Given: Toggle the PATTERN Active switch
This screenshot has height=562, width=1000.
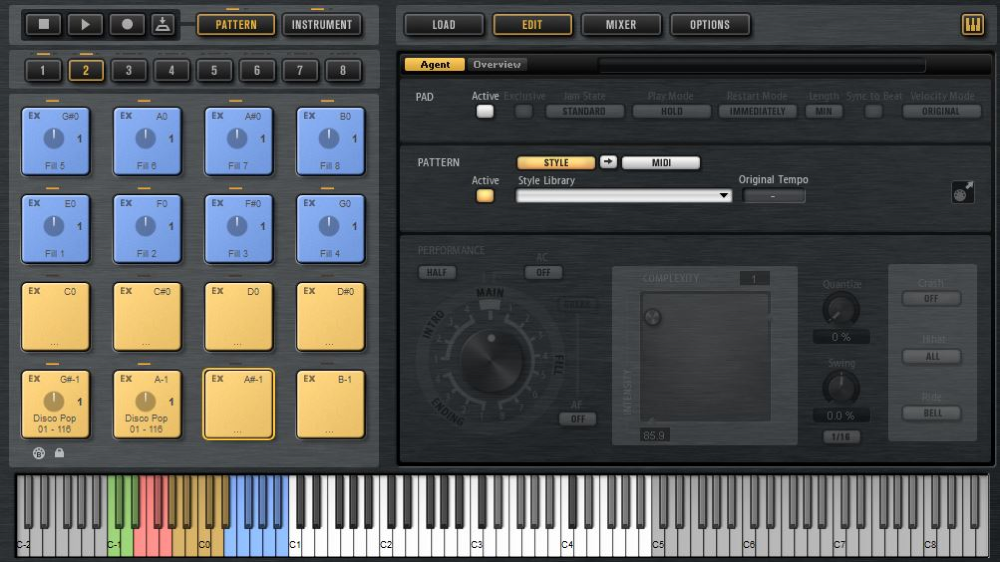Looking at the screenshot, I should 485,196.
